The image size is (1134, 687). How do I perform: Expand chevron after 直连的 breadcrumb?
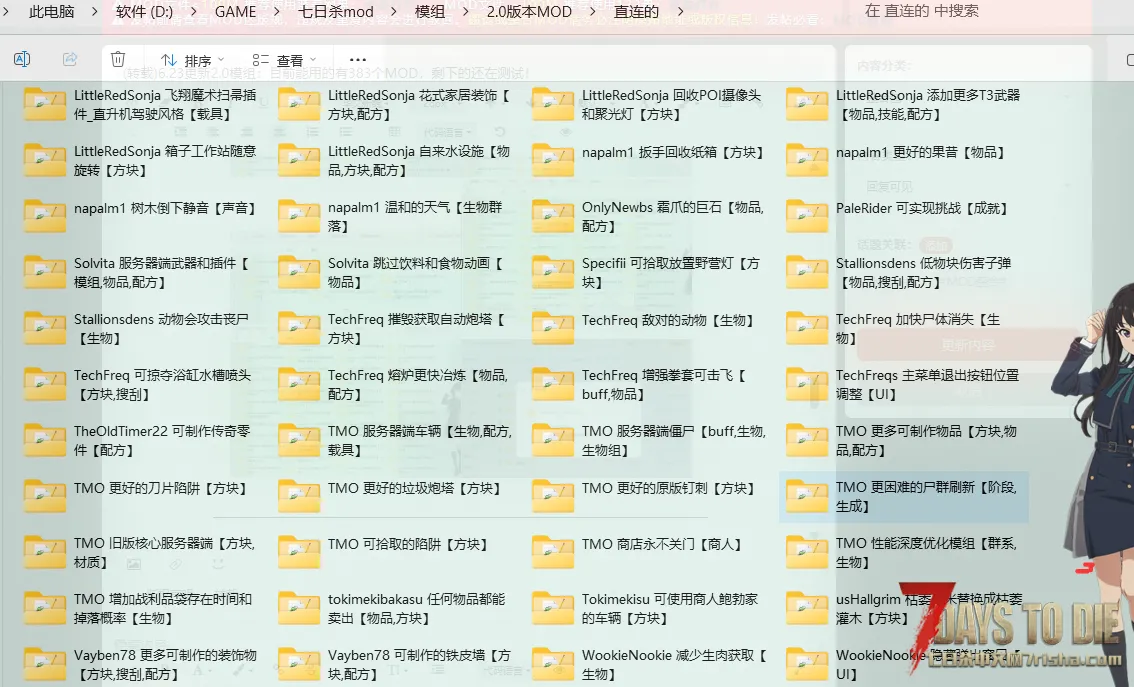[680, 12]
